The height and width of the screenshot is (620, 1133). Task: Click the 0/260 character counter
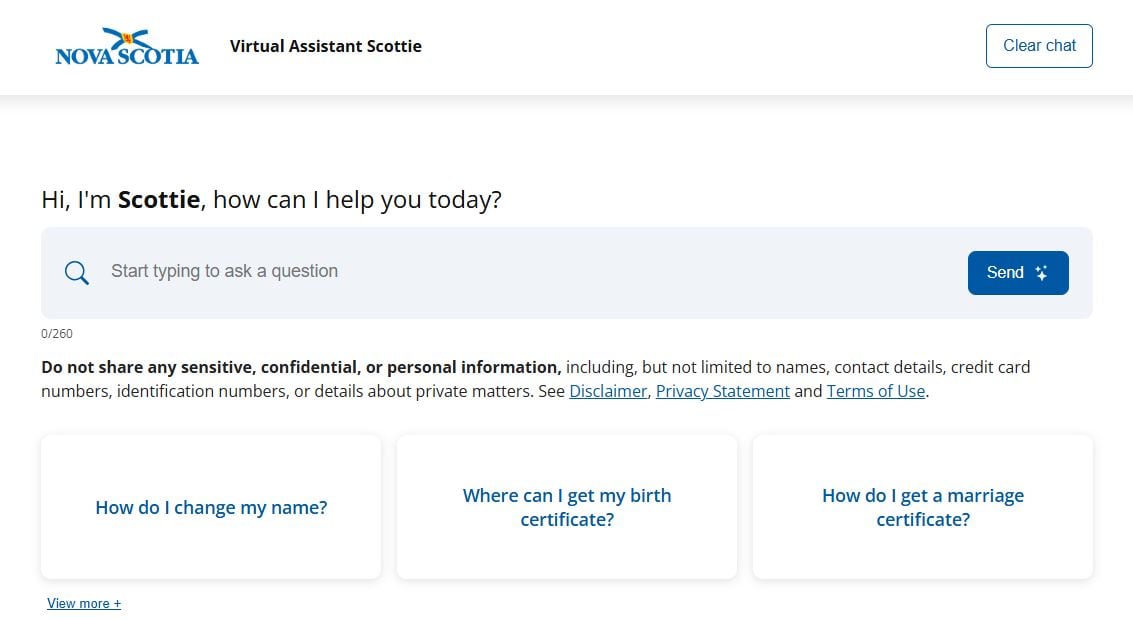click(57, 333)
